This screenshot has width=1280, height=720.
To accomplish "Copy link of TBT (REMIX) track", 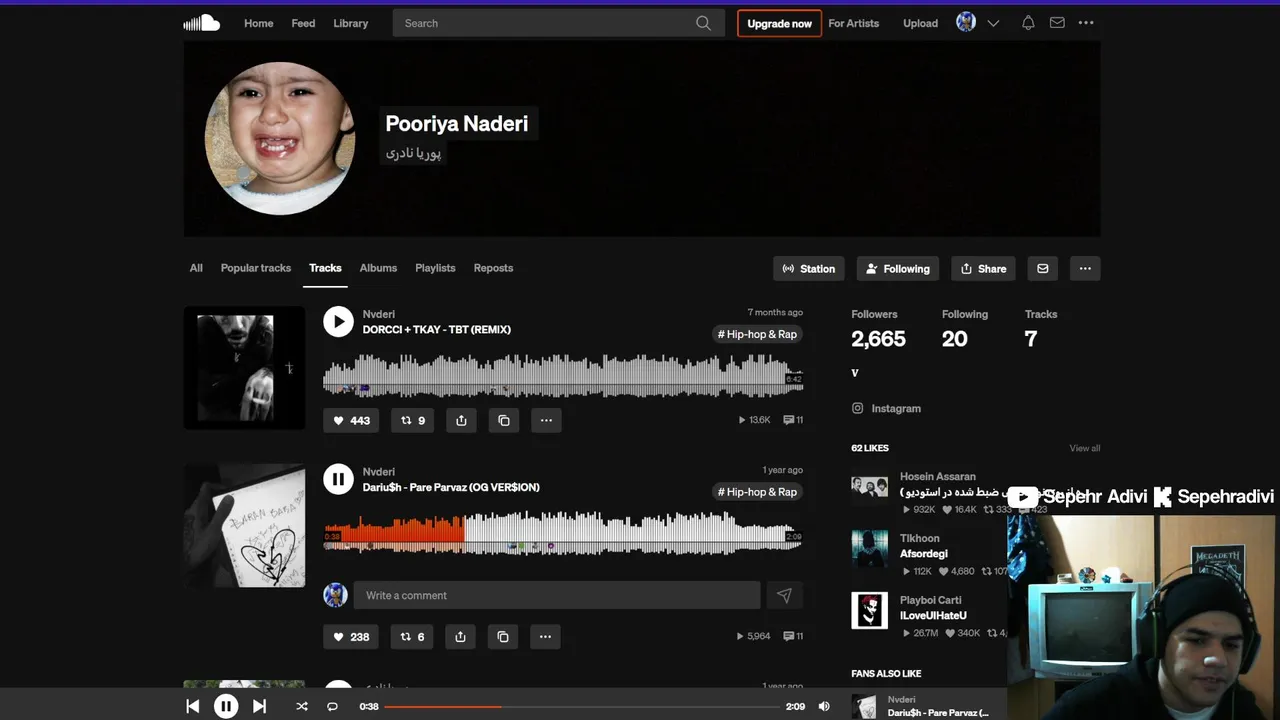I will [504, 420].
